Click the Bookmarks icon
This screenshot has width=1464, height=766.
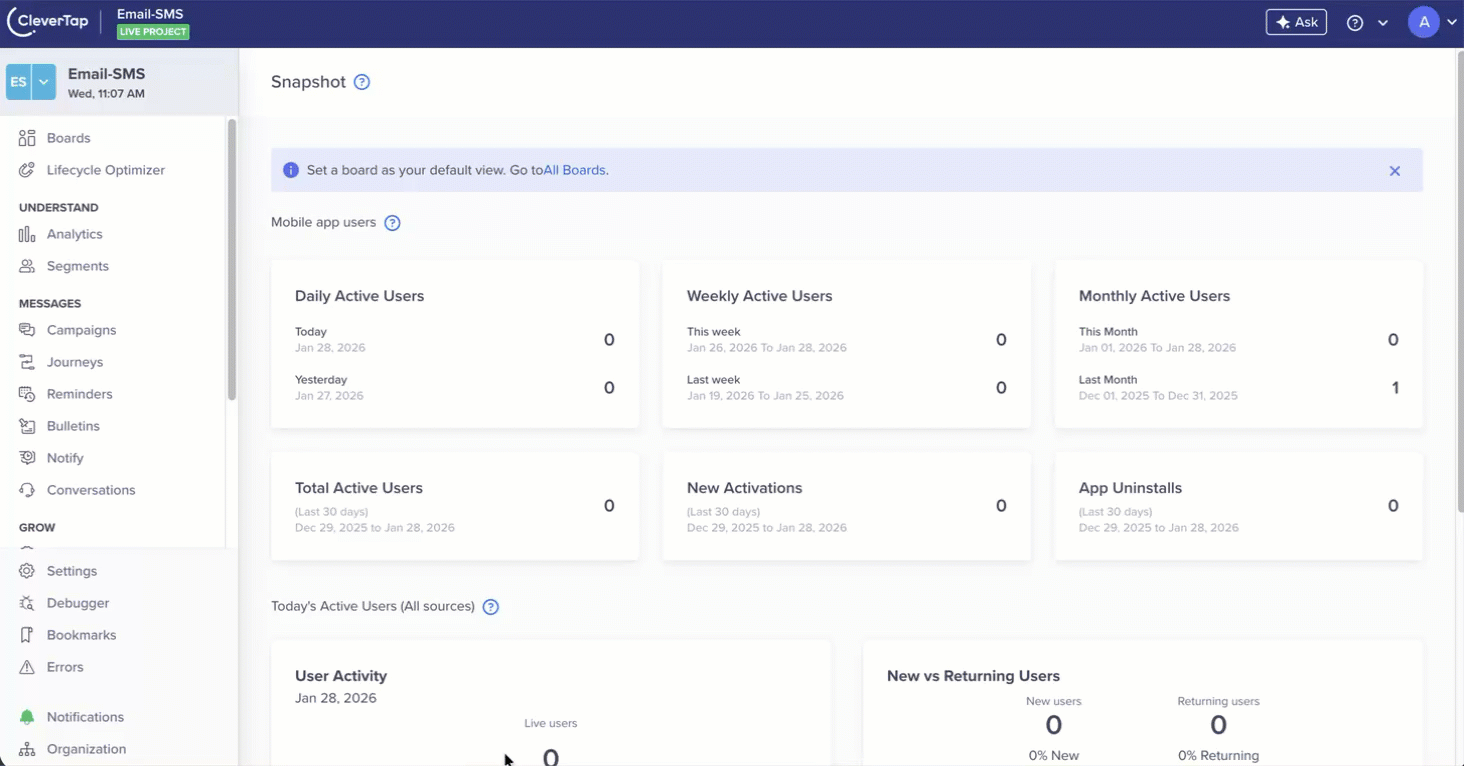point(27,635)
